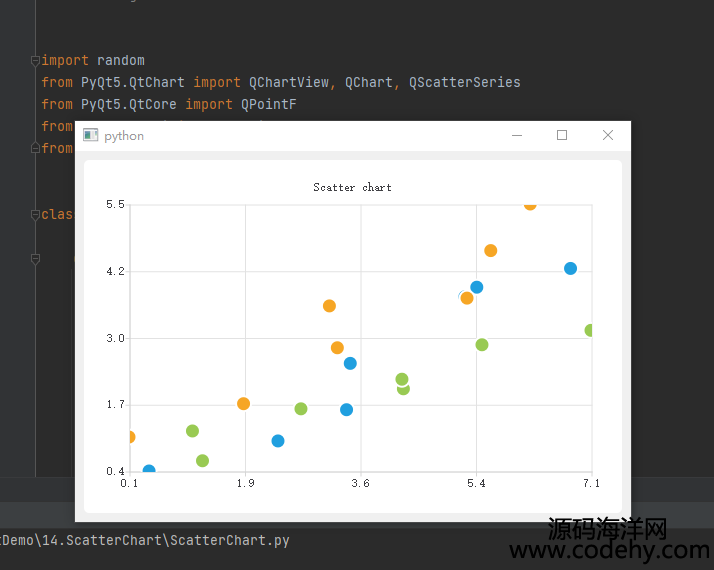The width and height of the screenshot is (714, 570).
Task: Maximize the python chart window
Action: 562,135
